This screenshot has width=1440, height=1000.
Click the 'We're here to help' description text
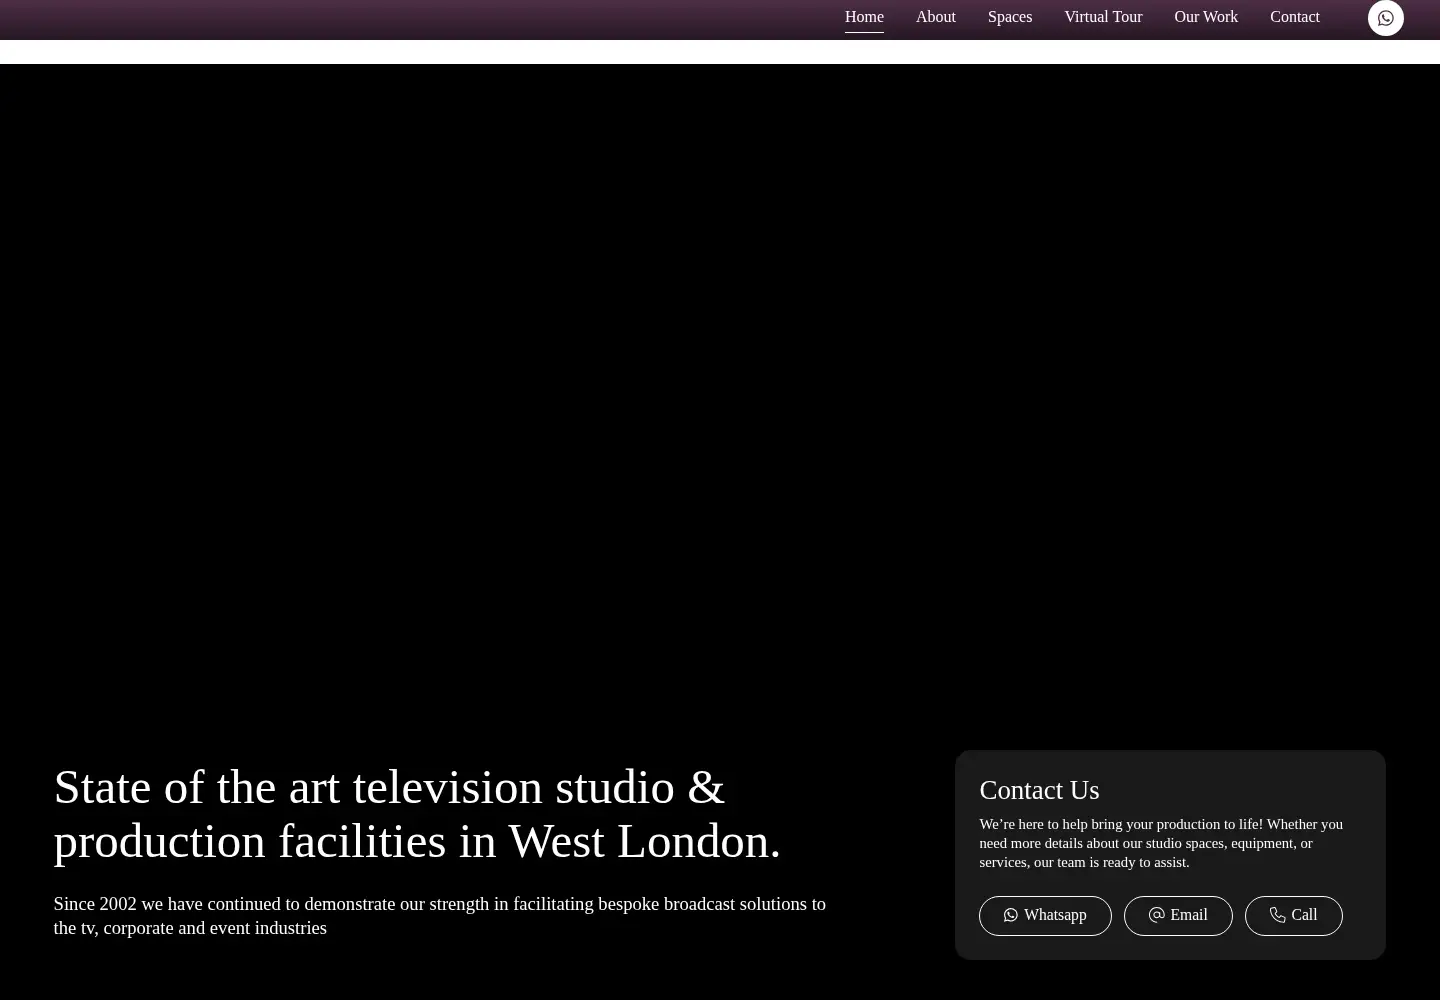click(1161, 843)
